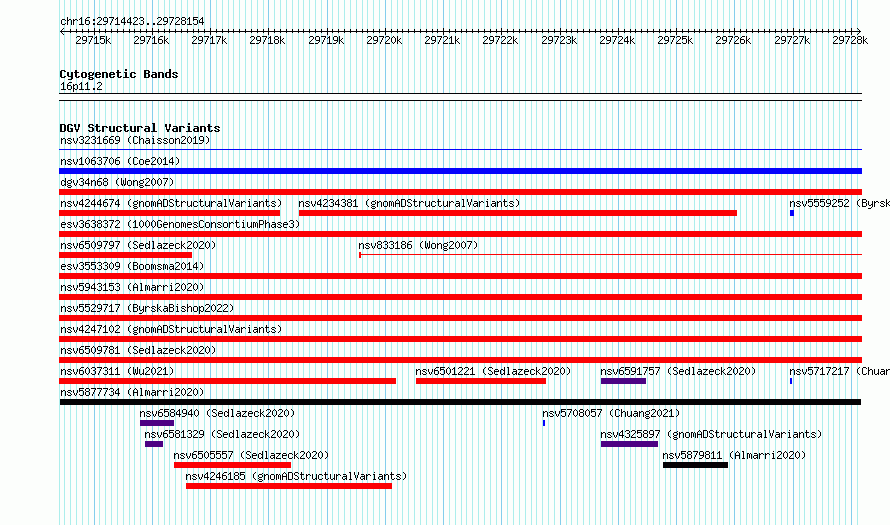Viewport: 890px width, 525px height.
Task: Click nsv833186 (Wong2007) label
Action: (418, 245)
